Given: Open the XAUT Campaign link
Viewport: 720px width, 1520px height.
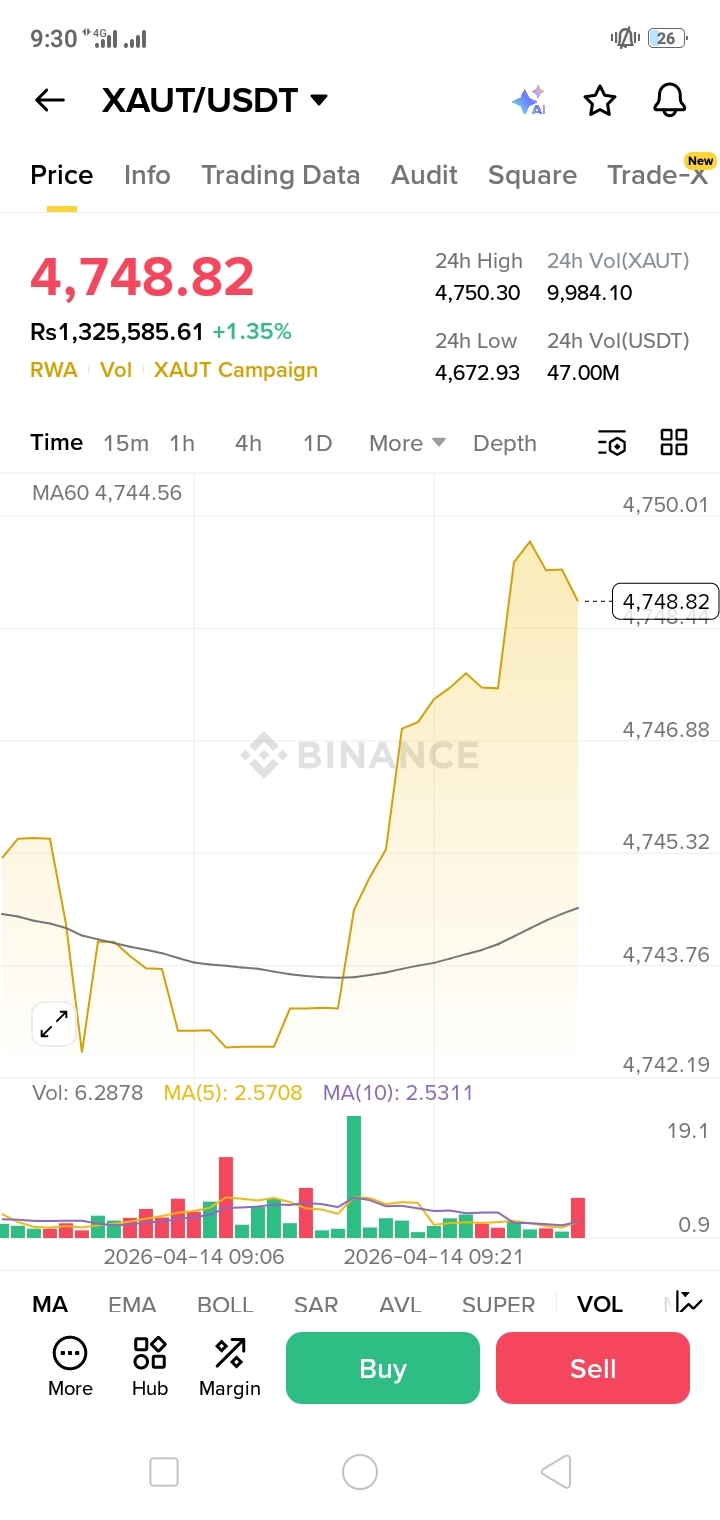Looking at the screenshot, I should (x=236, y=370).
